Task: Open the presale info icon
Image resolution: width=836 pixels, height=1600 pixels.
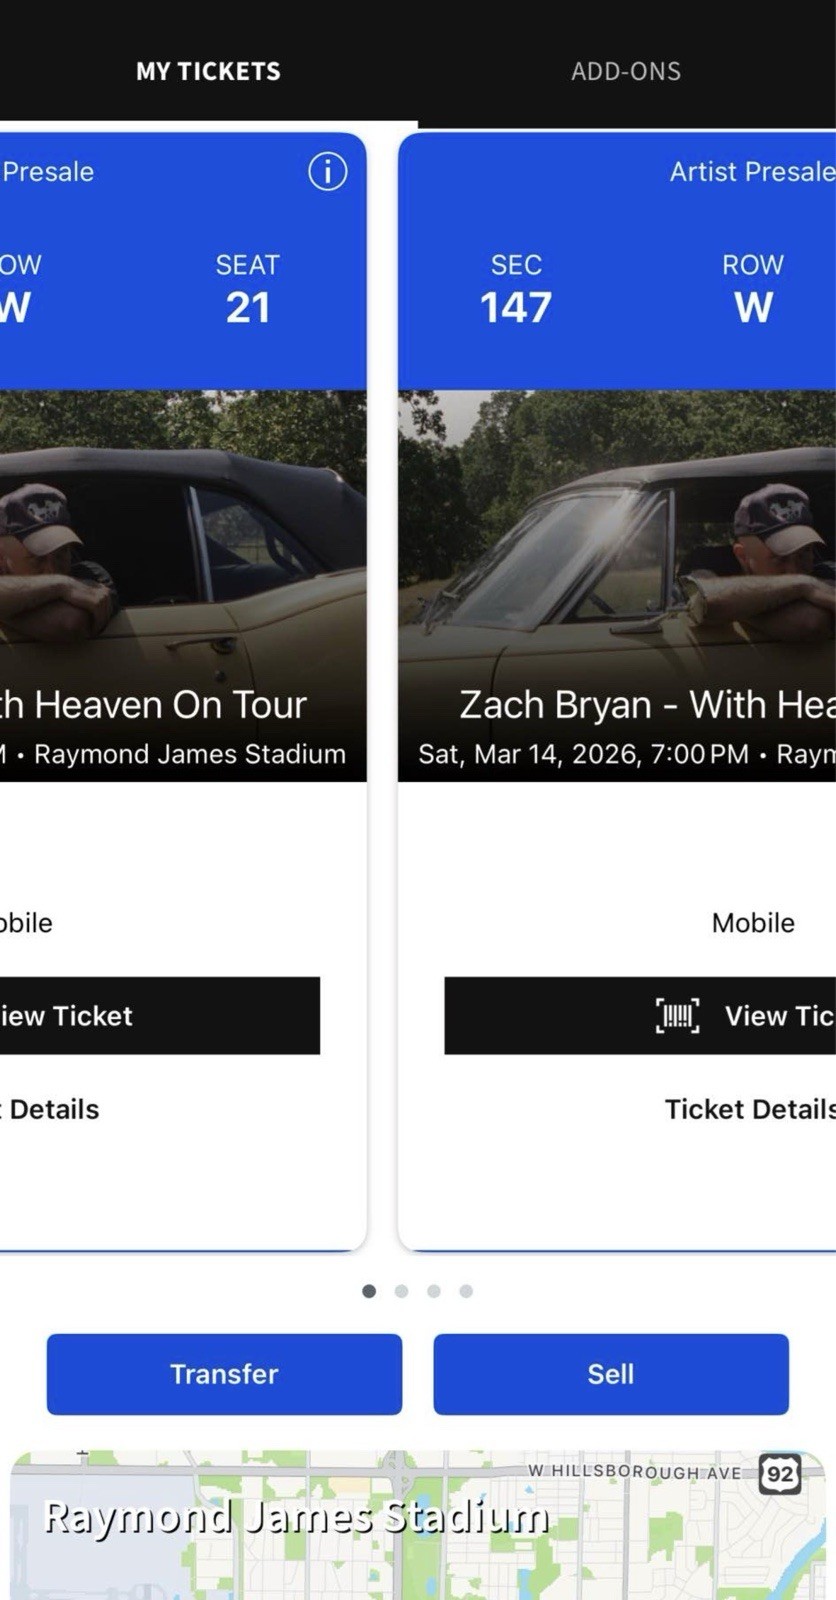Action: [x=326, y=172]
